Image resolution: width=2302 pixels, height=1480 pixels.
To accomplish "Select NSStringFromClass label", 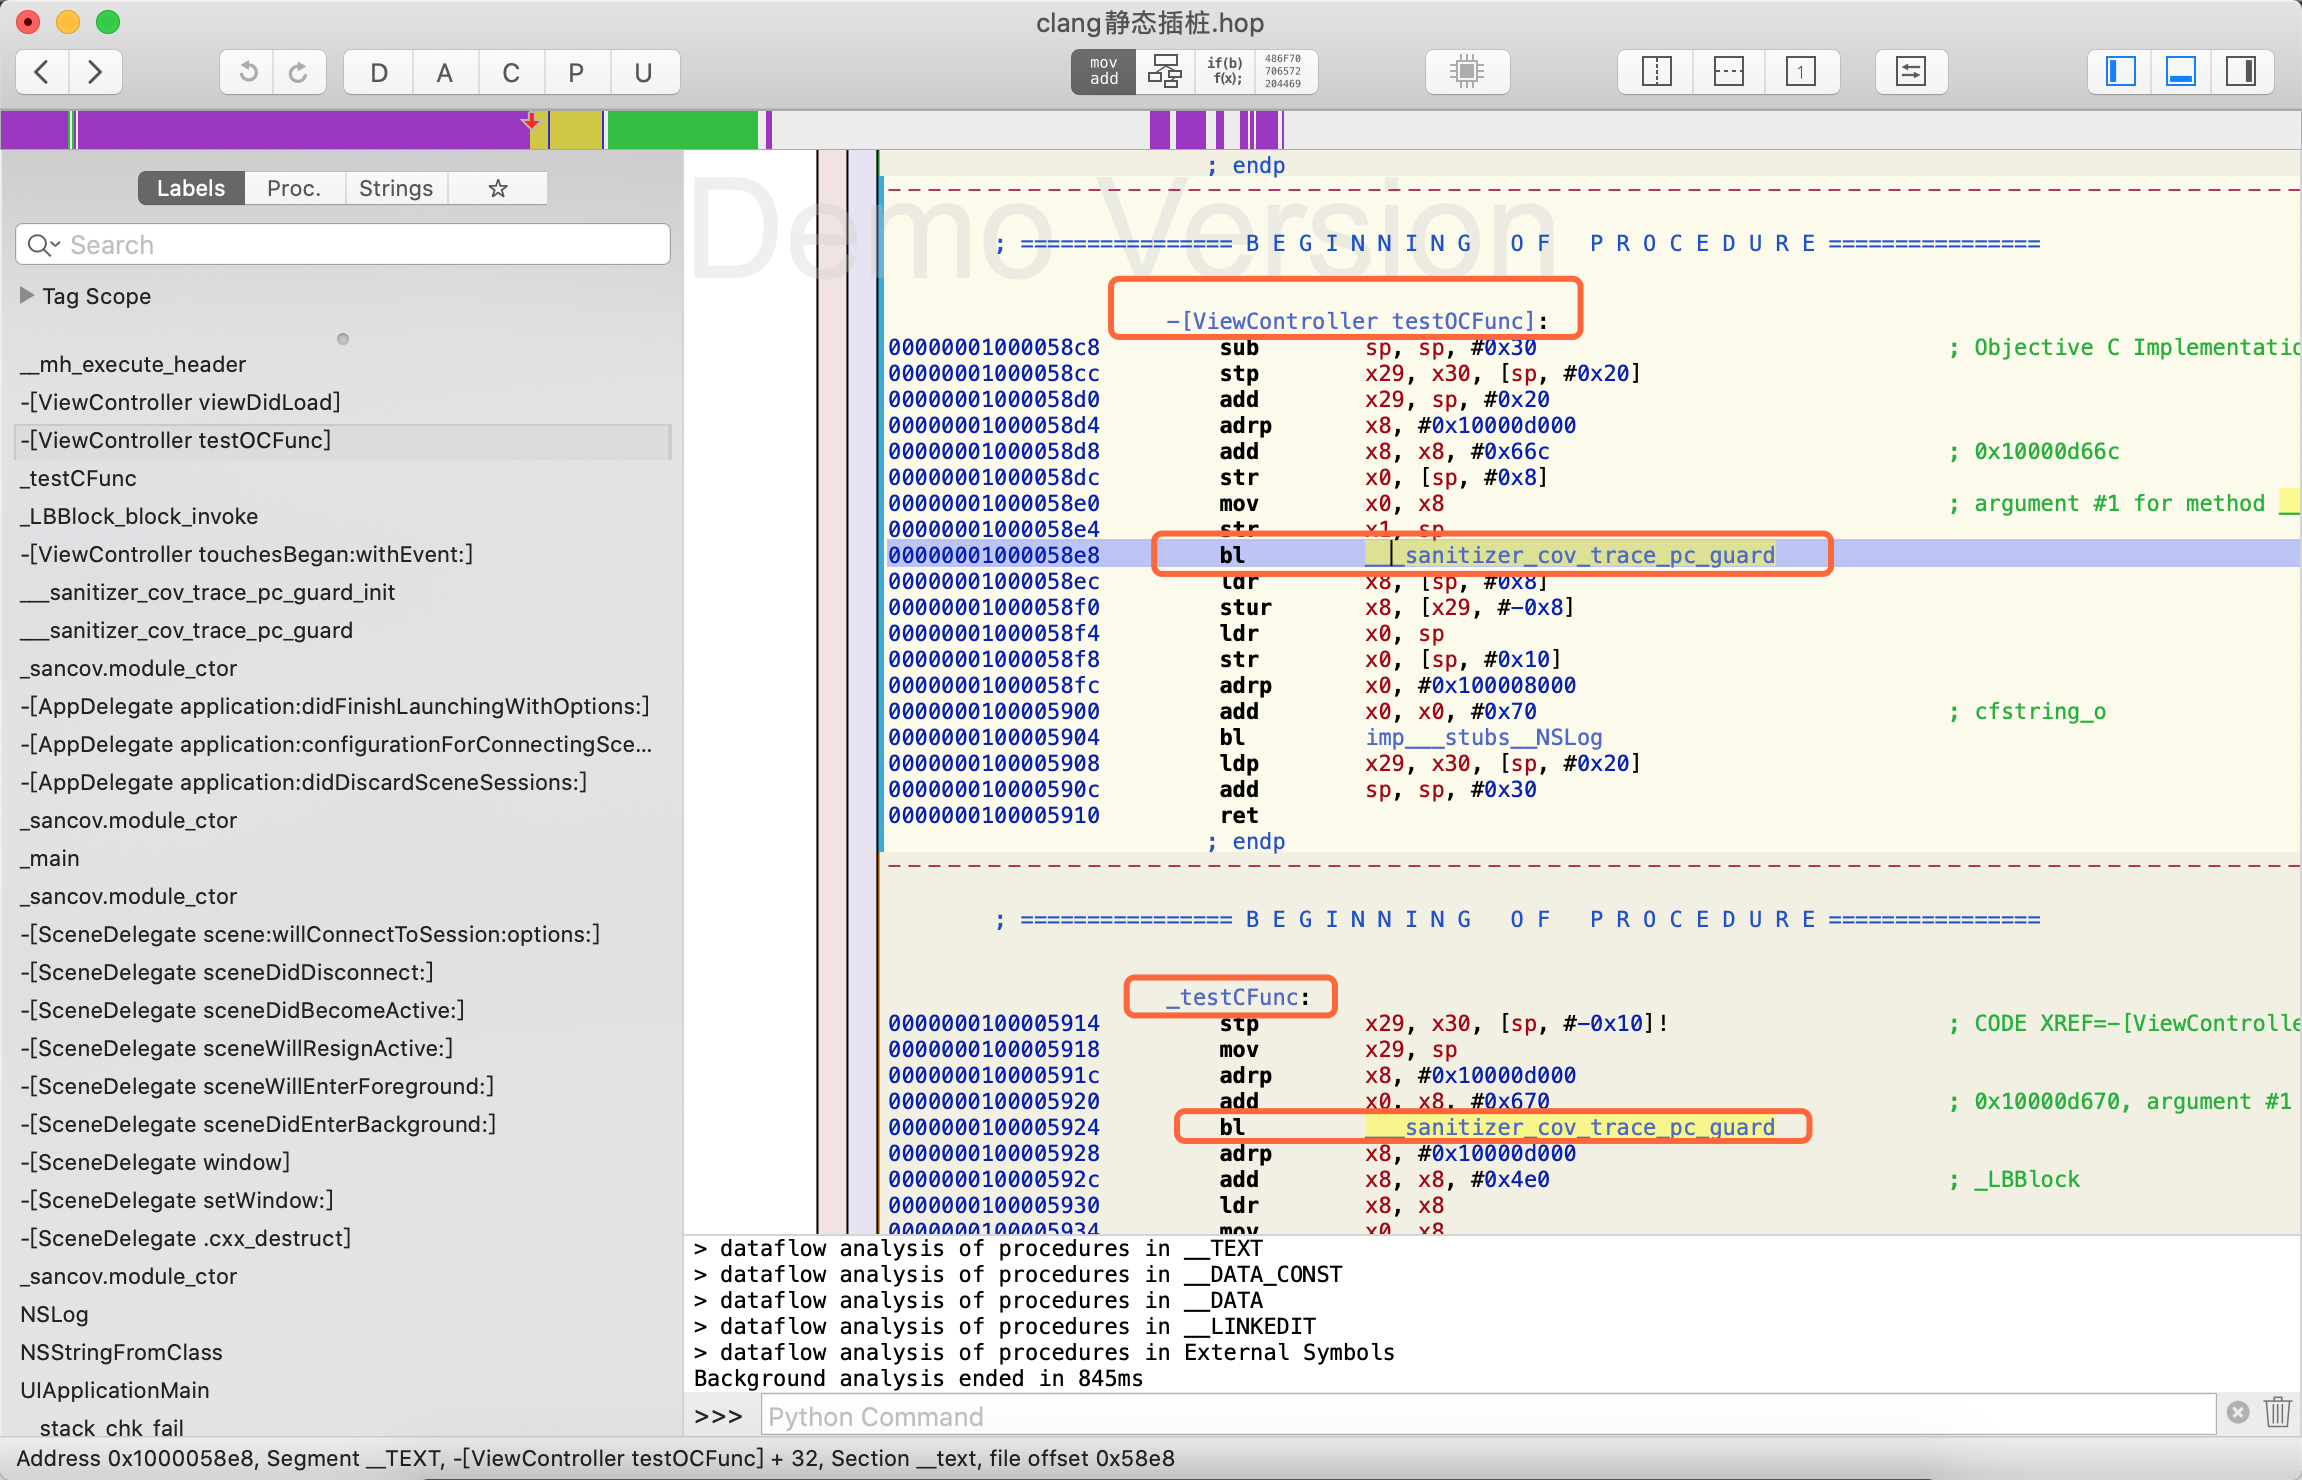I will point(121,1352).
